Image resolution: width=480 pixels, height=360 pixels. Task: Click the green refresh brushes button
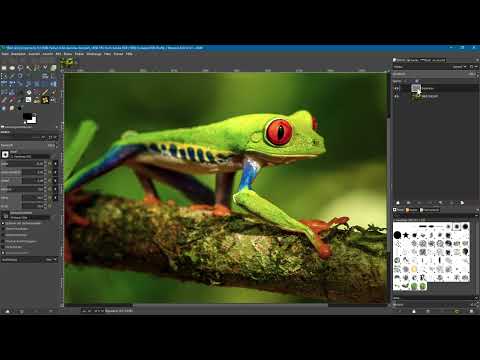(x=457, y=311)
